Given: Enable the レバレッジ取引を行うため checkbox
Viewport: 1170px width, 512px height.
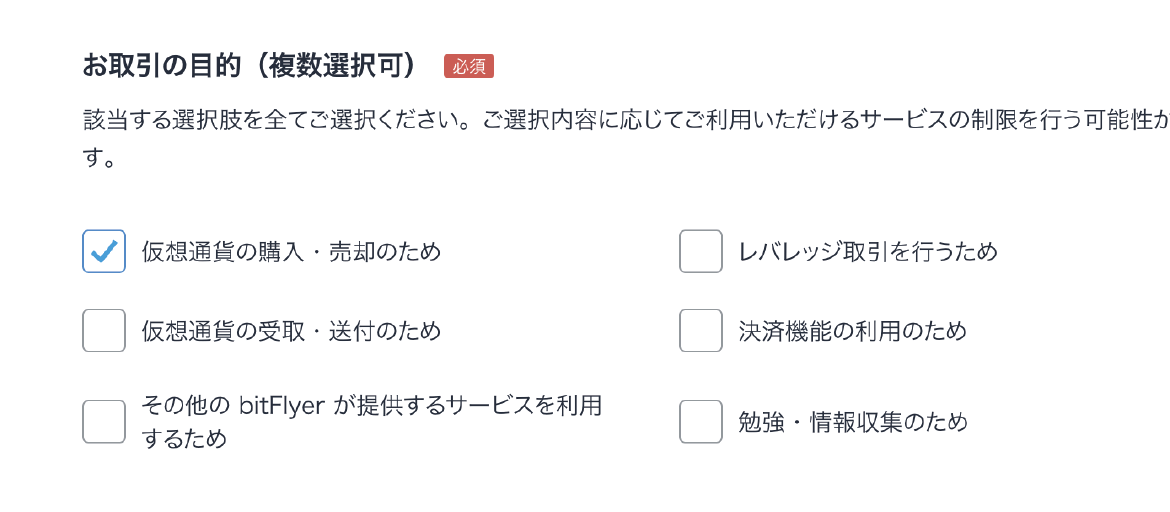Looking at the screenshot, I should 701,251.
